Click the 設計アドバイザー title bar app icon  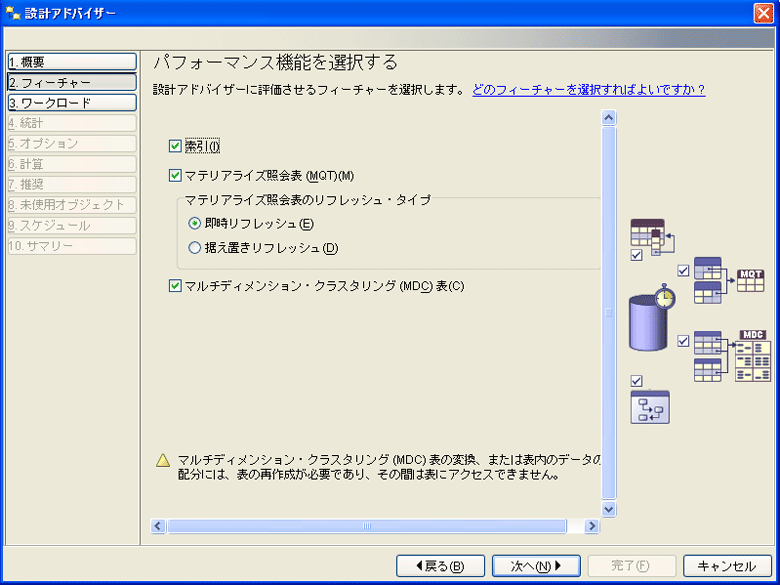tap(12, 13)
